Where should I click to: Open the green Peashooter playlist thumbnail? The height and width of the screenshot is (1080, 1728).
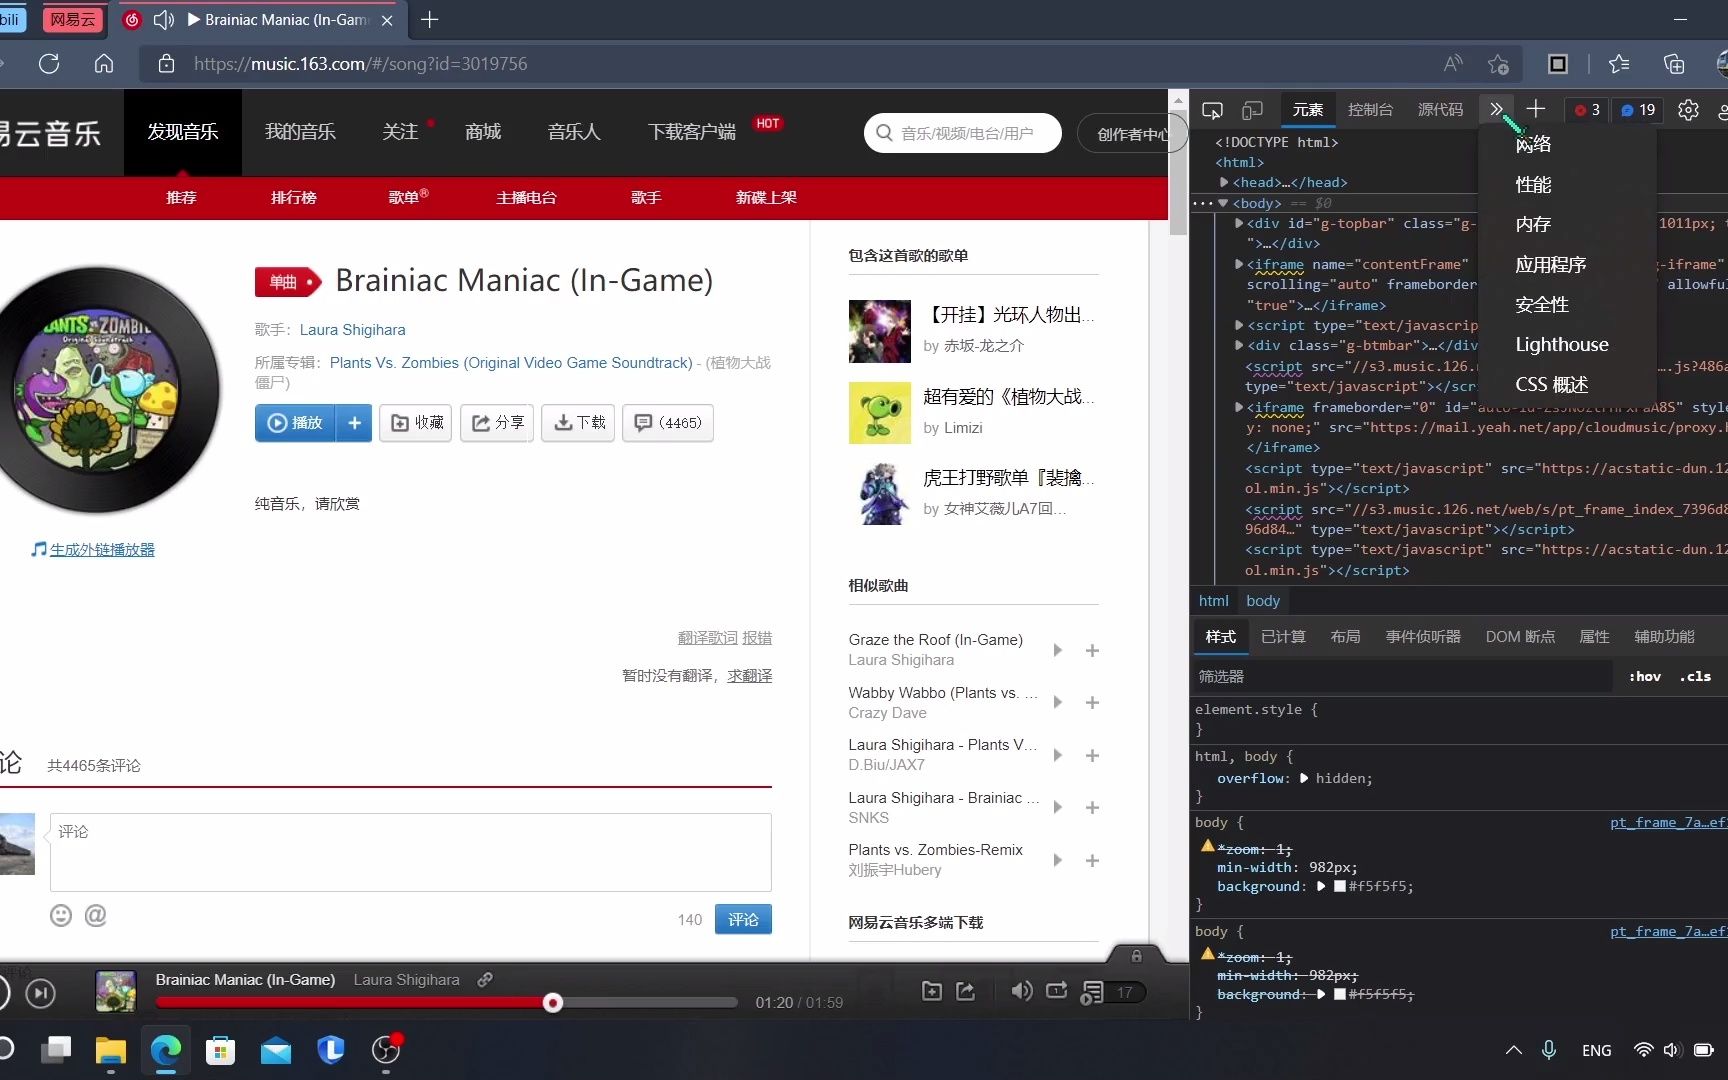point(879,412)
